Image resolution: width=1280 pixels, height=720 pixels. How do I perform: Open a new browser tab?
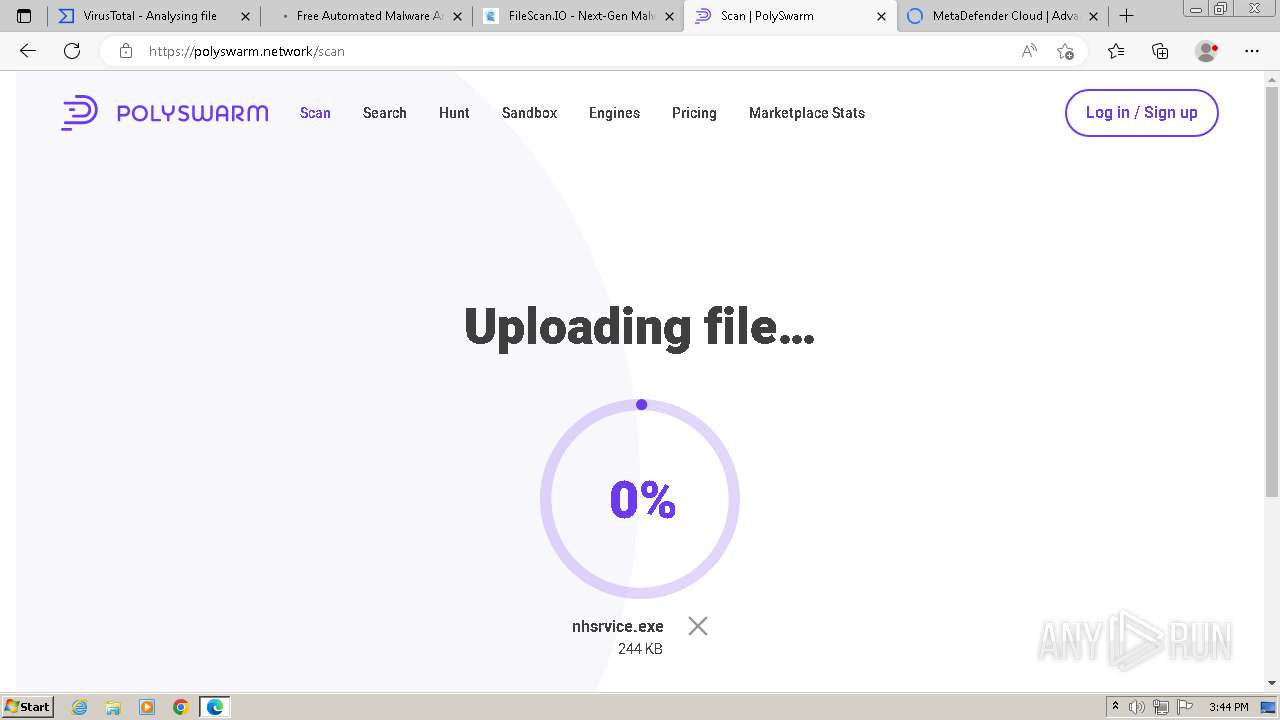click(1126, 16)
